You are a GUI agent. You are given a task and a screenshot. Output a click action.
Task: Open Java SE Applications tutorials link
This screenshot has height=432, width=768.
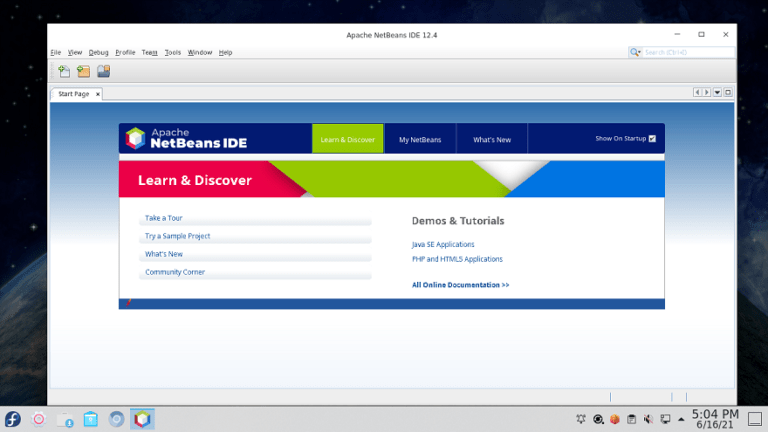[443, 244]
